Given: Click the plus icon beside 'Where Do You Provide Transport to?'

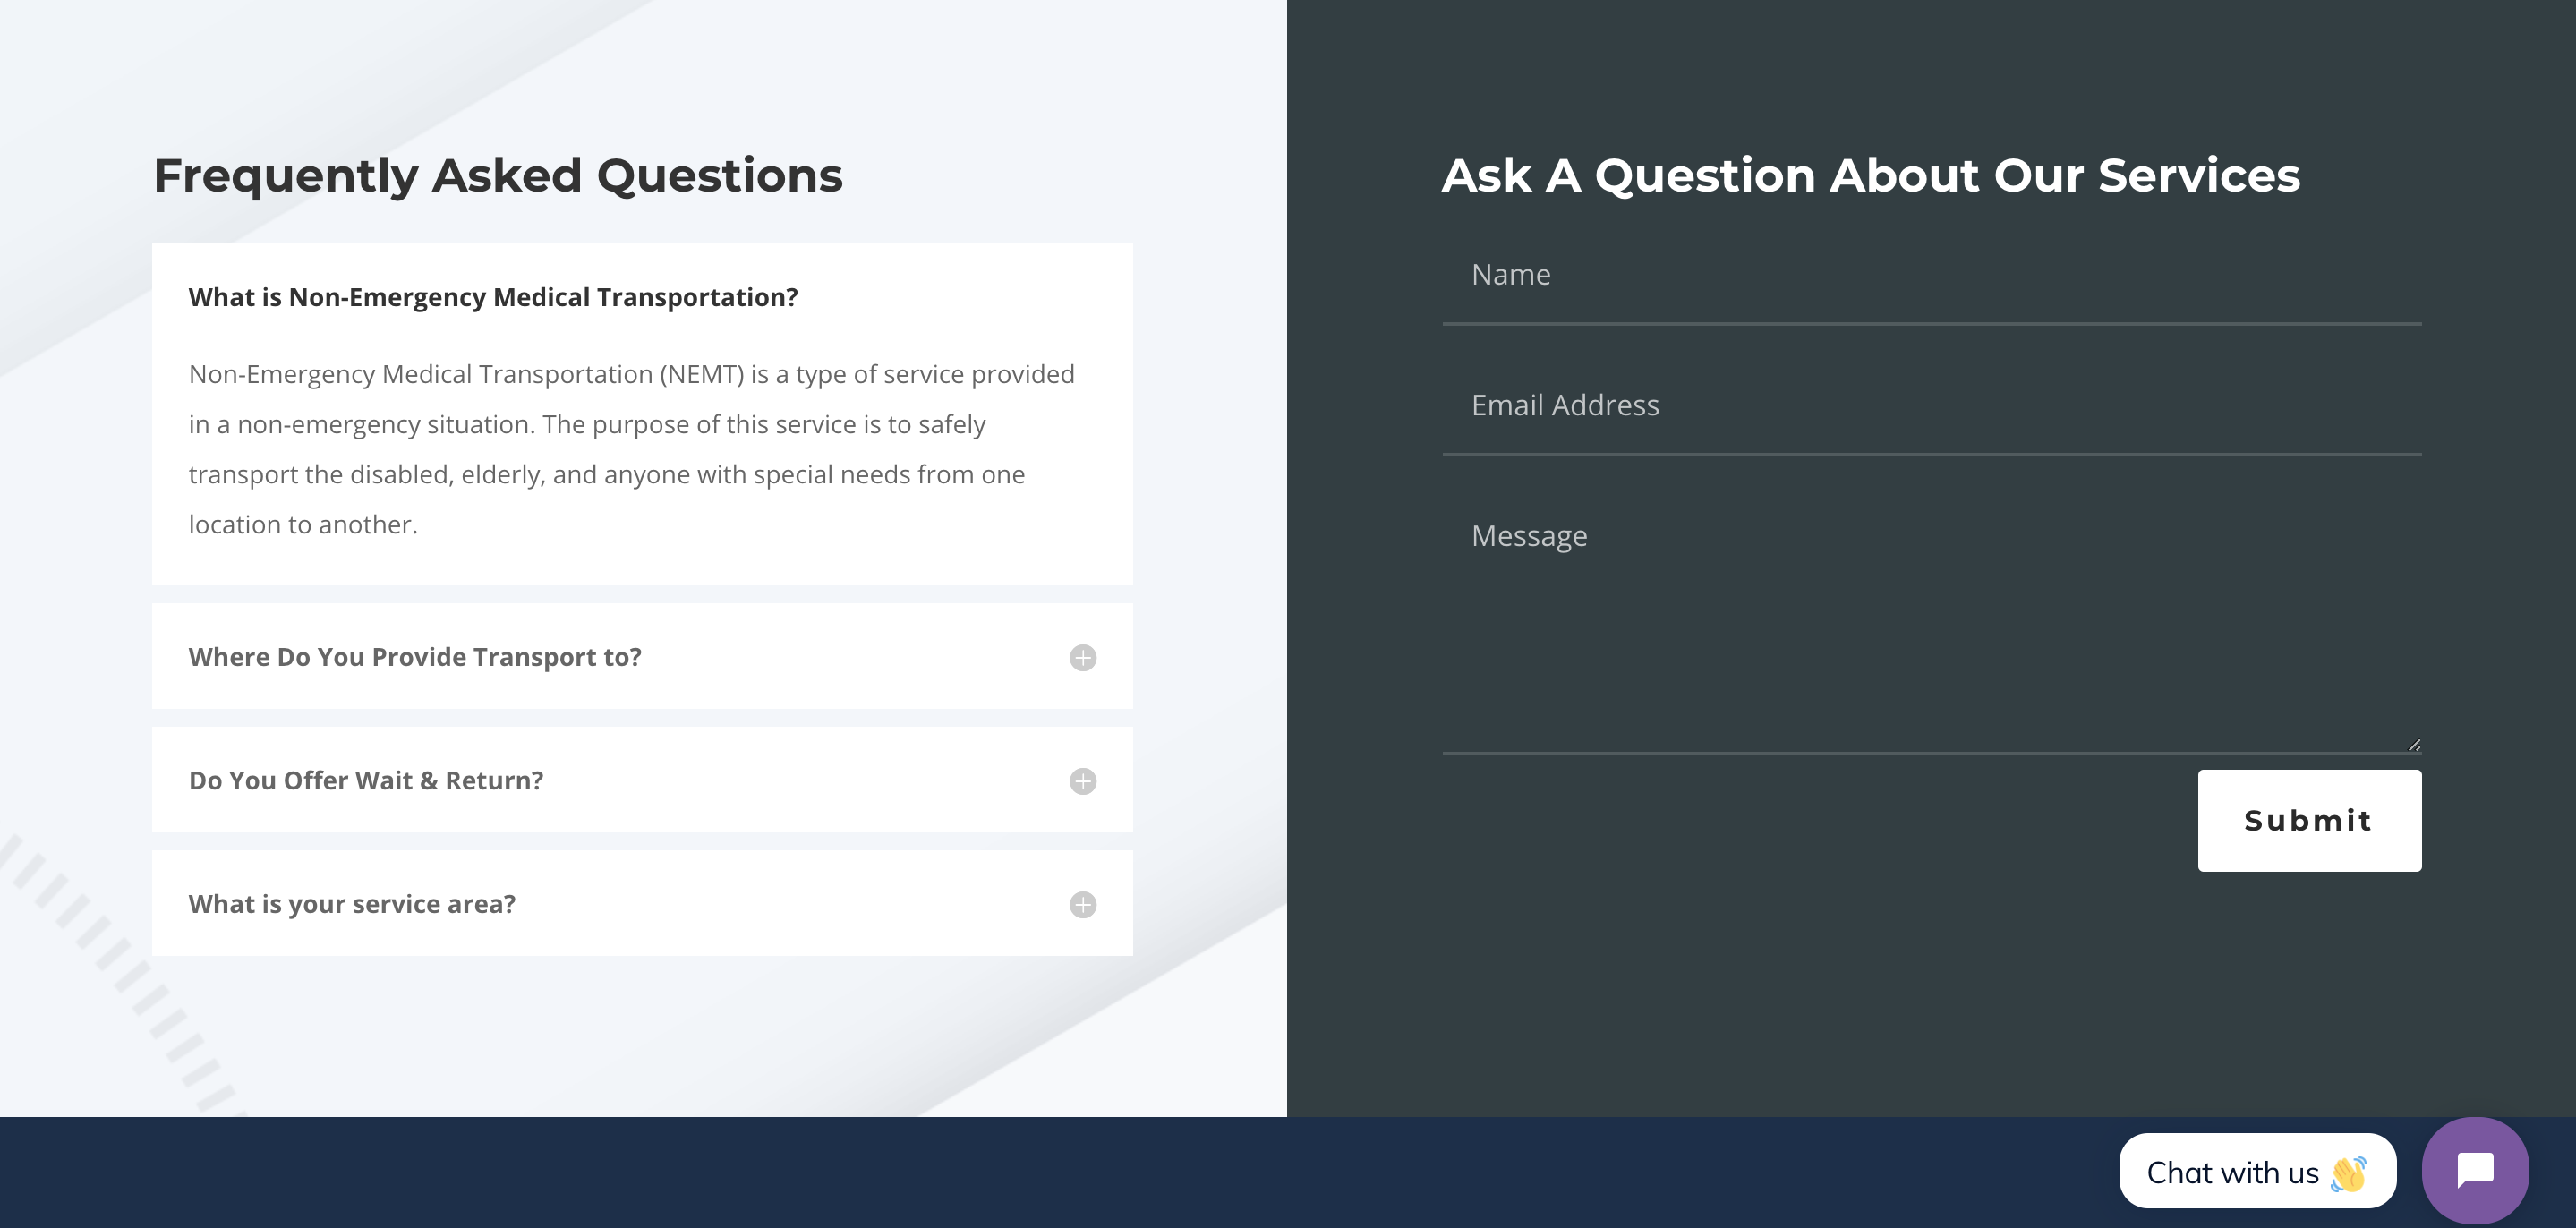Looking at the screenshot, I should point(1082,657).
